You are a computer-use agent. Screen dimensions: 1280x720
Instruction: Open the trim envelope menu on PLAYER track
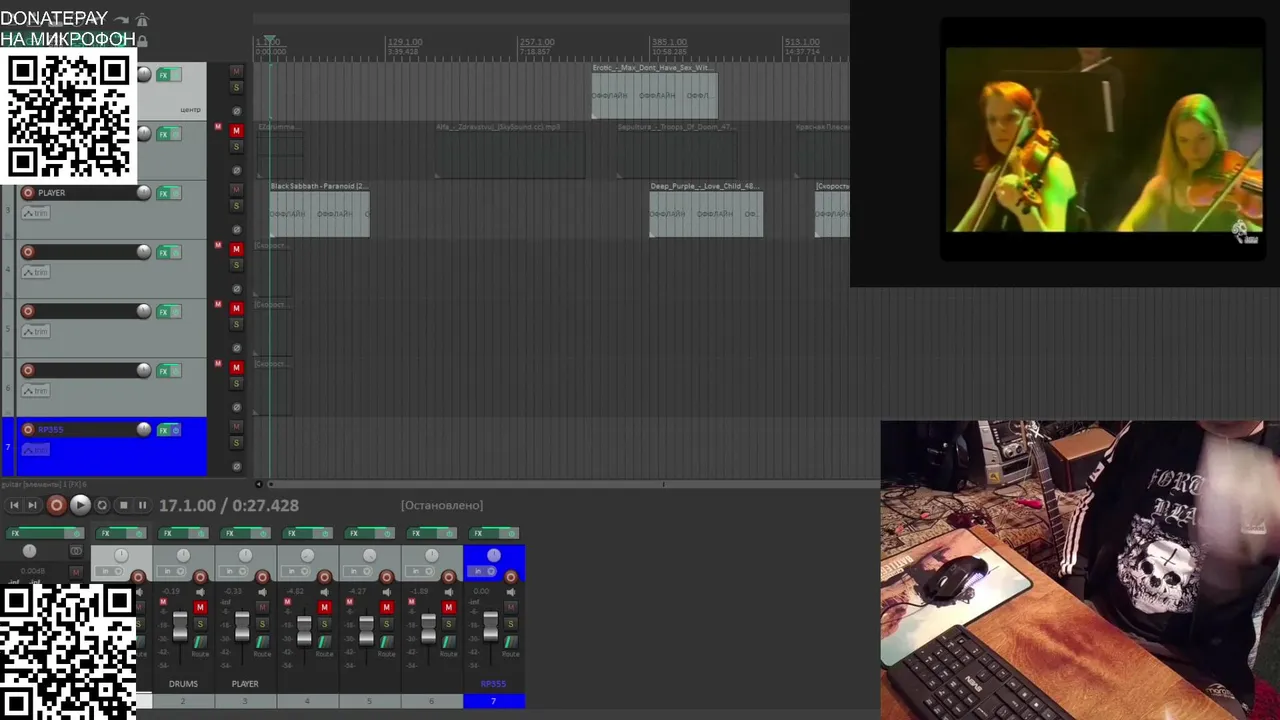tap(35, 213)
